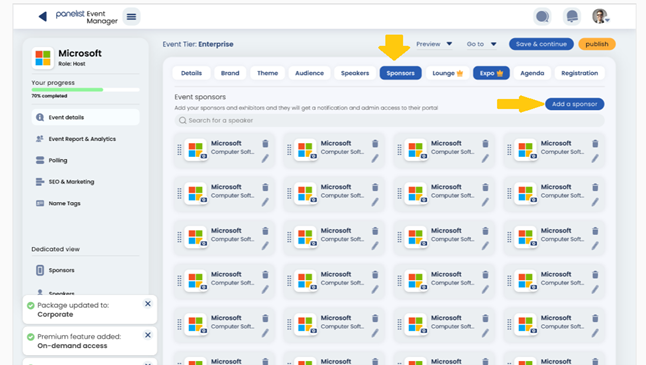Switch to the Lounge tab
646x365 pixels.
pyautogui.click(x=447, y=73)
